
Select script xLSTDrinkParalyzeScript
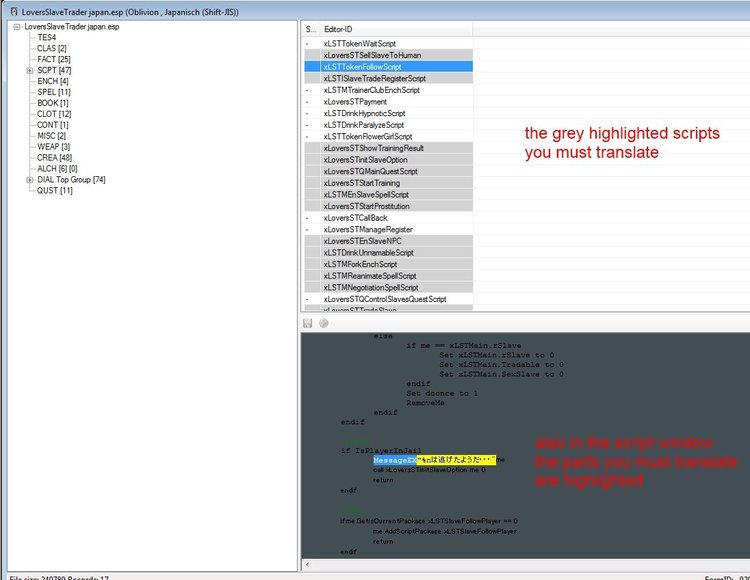(x=388, y=125)
